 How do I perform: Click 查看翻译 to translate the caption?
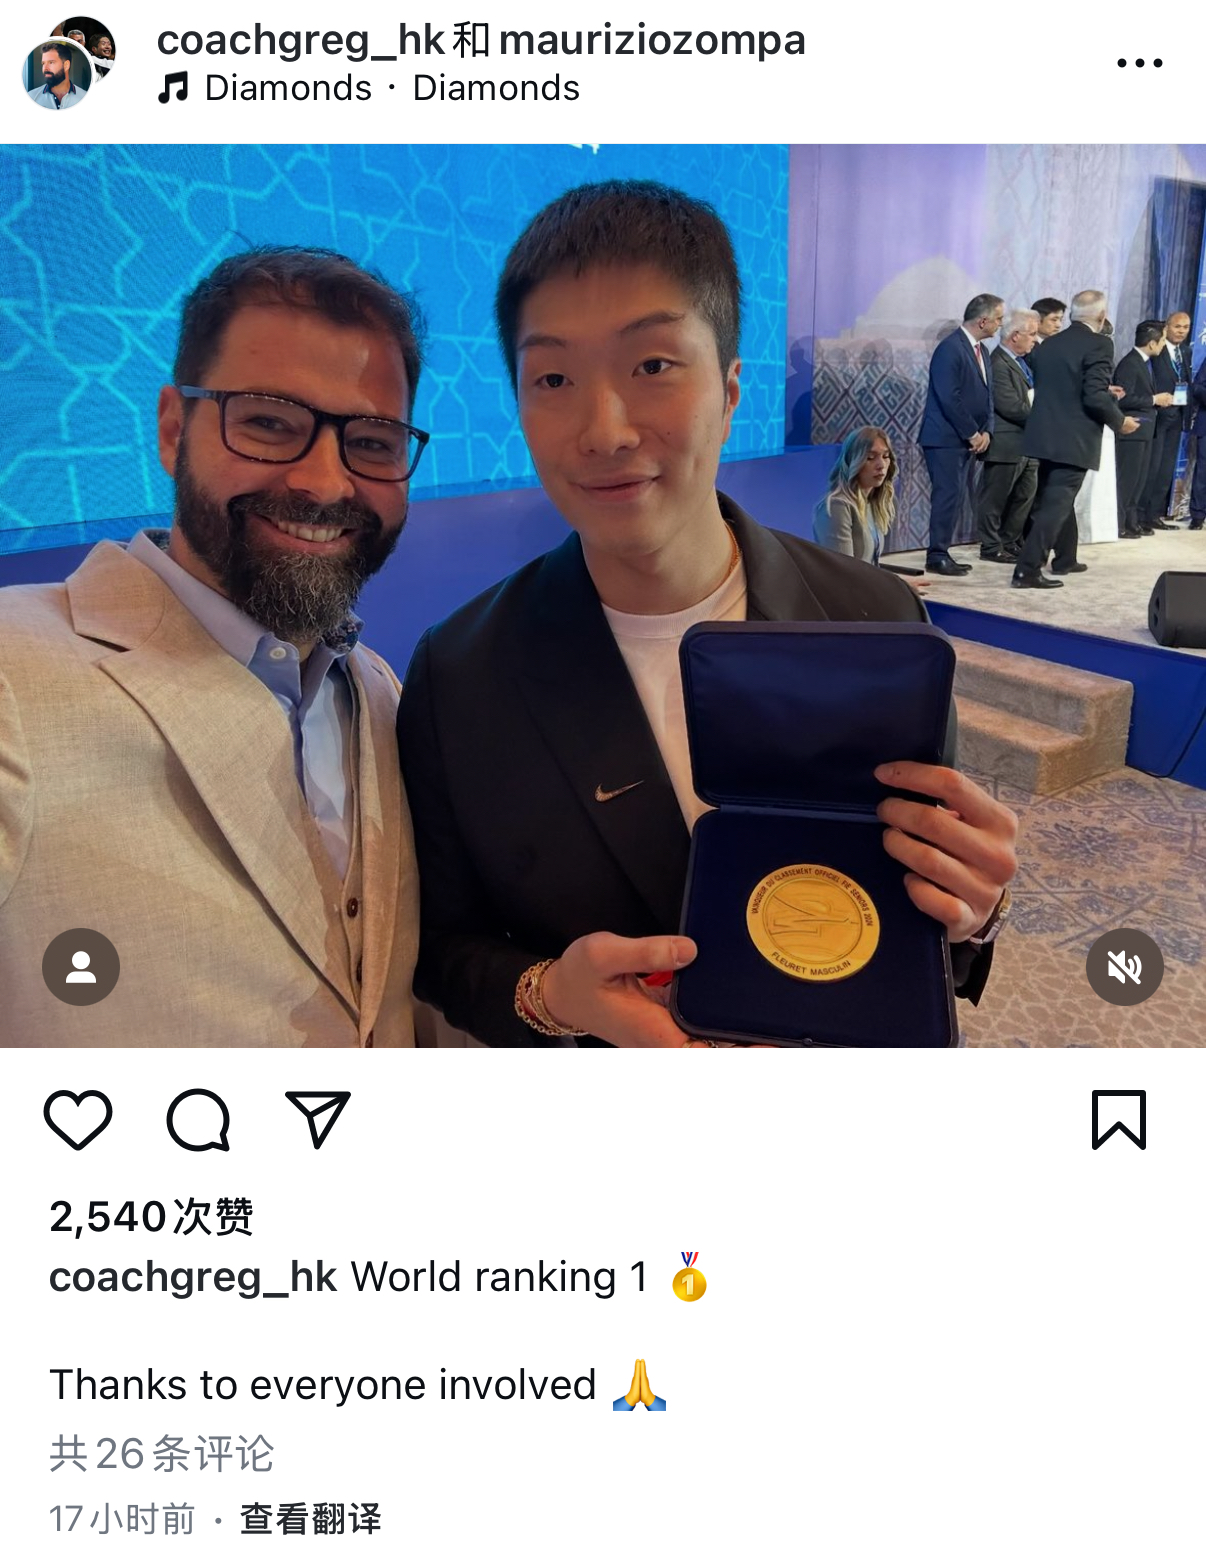click(x=311, y=1518)
